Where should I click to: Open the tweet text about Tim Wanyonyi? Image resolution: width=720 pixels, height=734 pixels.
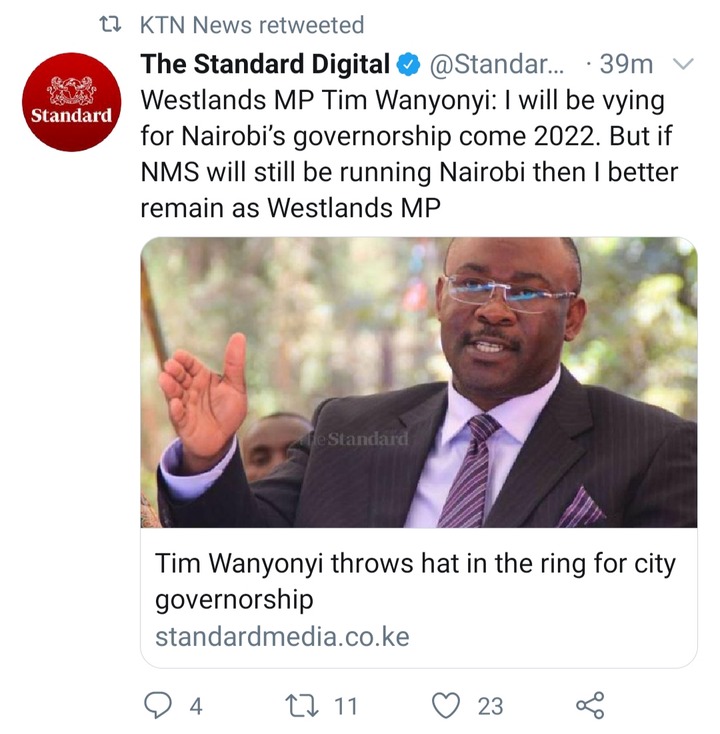coord(409,154)
